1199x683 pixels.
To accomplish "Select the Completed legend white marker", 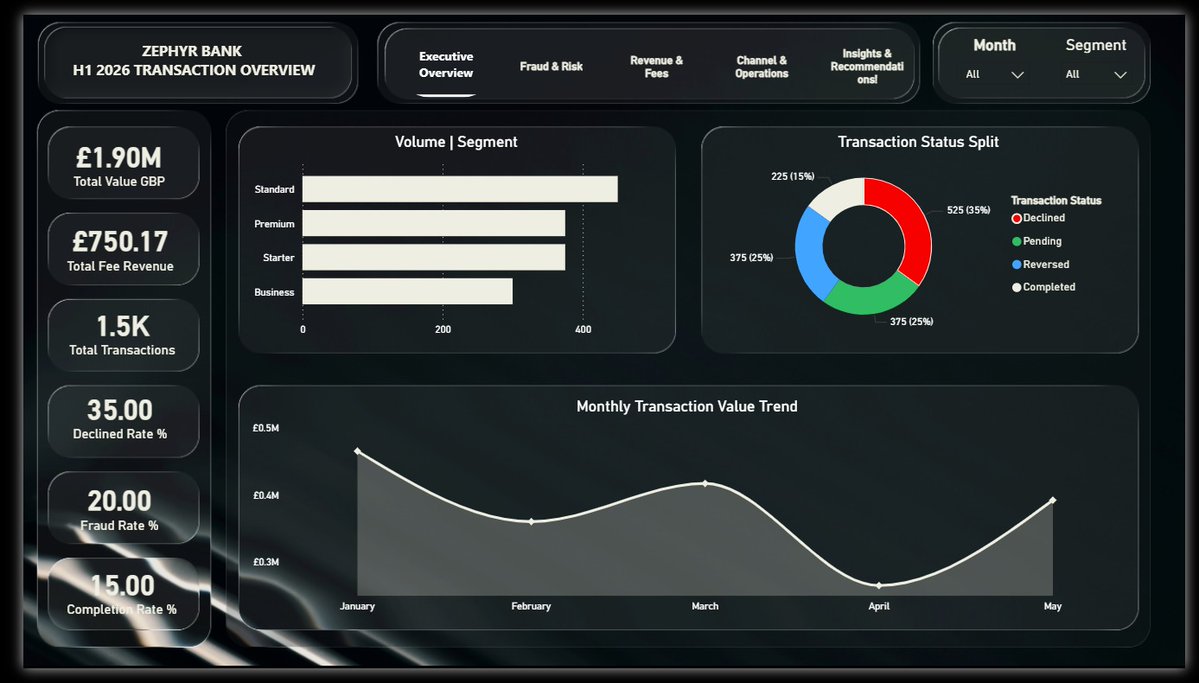I will pyautogui.click(x=1016, y=288).
